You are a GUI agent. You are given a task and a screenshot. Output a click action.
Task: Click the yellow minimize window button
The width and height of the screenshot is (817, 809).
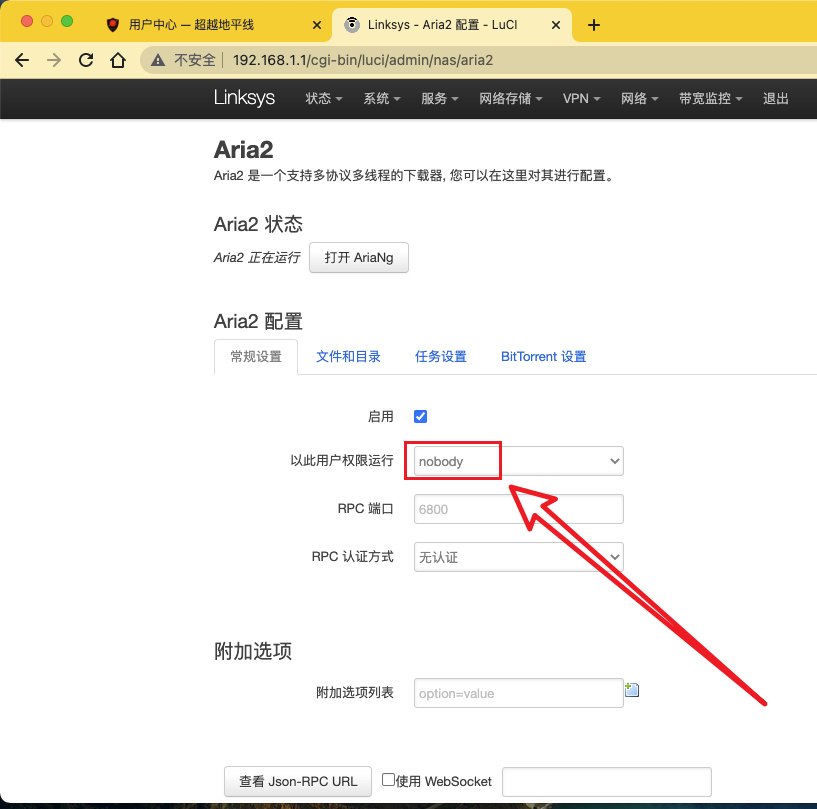47,21
